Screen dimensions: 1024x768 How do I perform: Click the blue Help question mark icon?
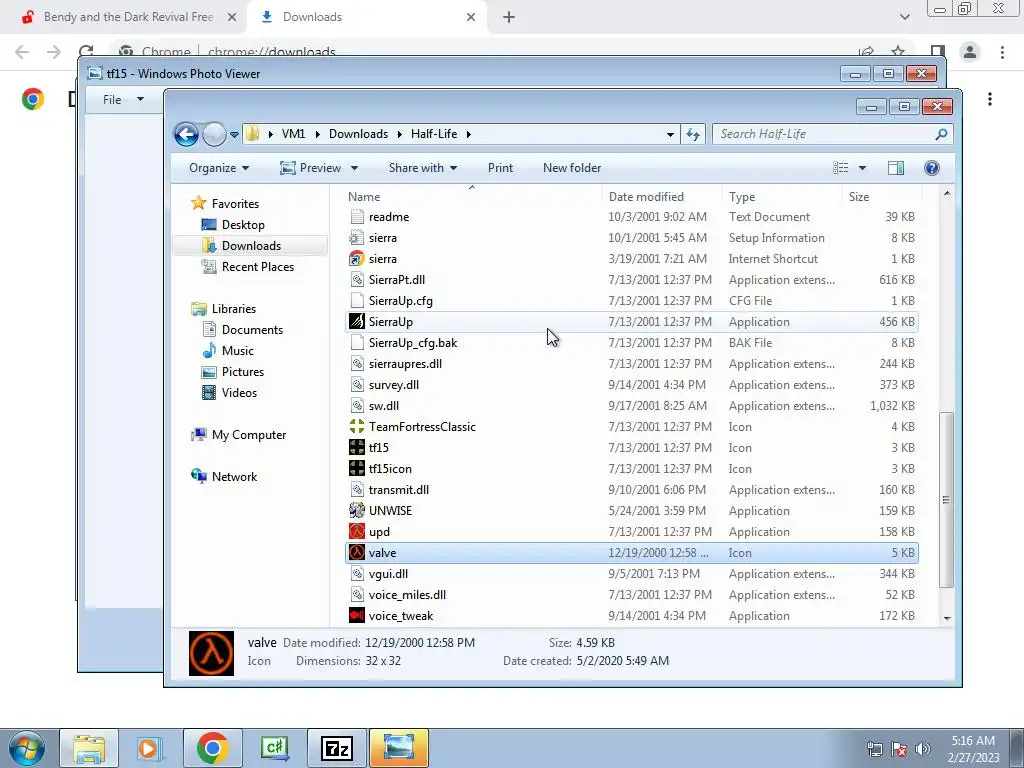click(x=932, y=168)
